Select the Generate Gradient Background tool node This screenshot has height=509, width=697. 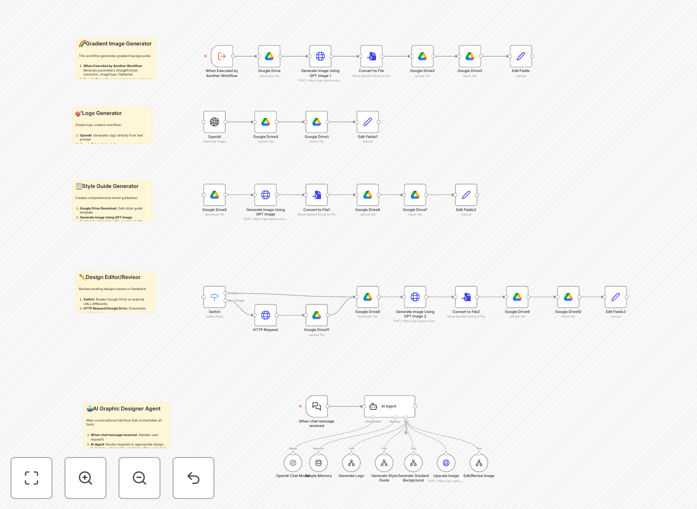pyautogui.click(x=413, y=463)
